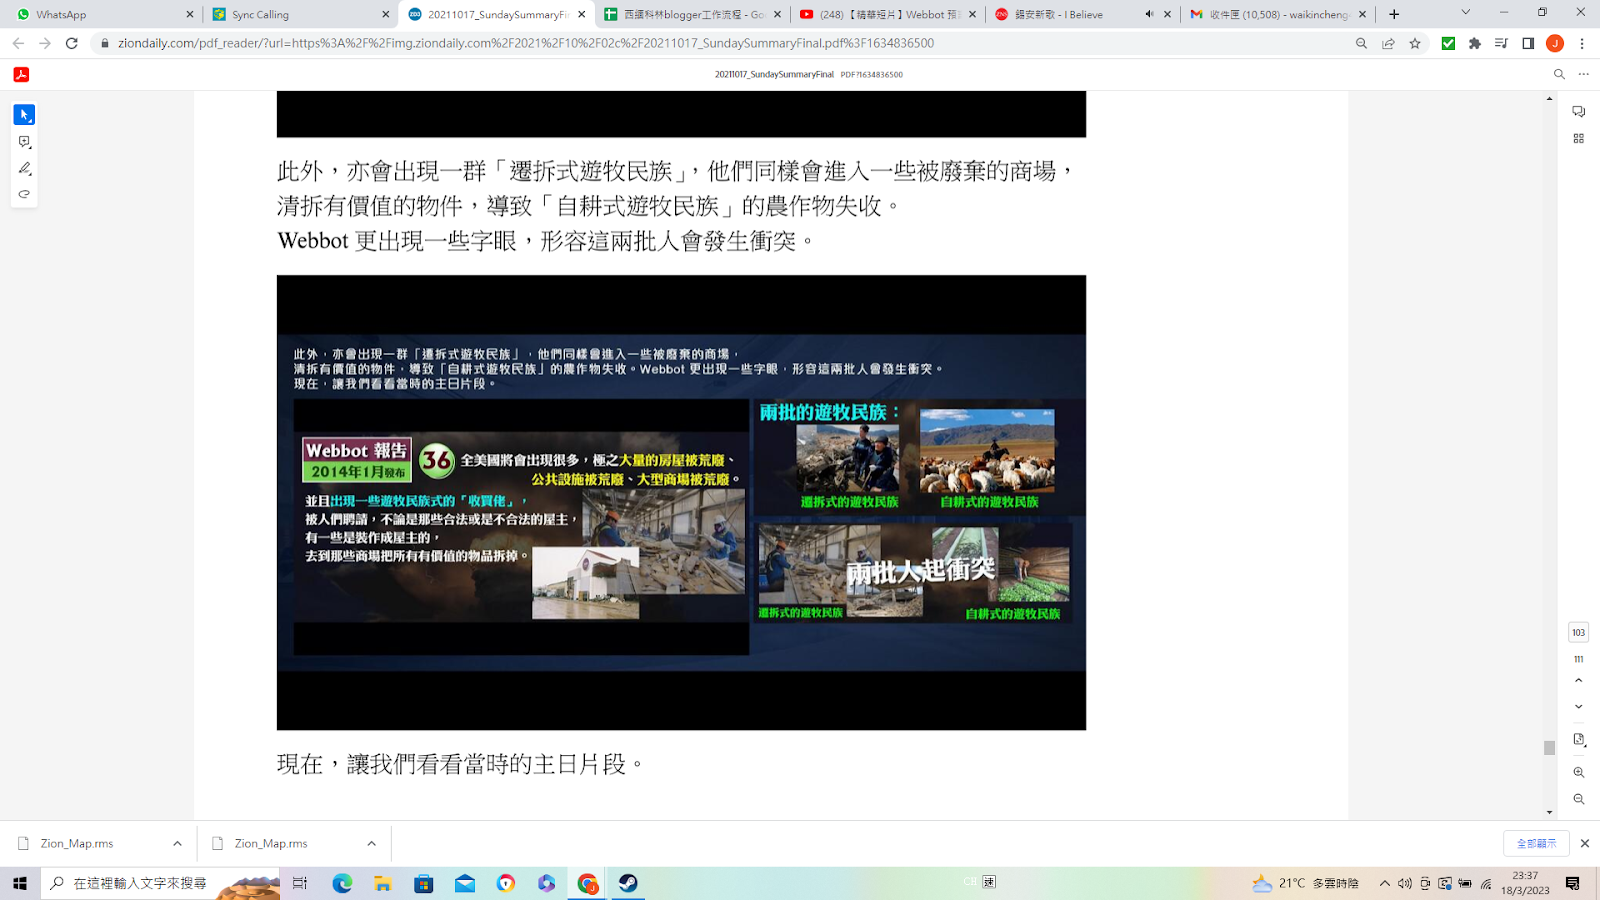The image size is (1600, 900).
Task: Open the Mail app on the taskbar
Action: point(465,883)
